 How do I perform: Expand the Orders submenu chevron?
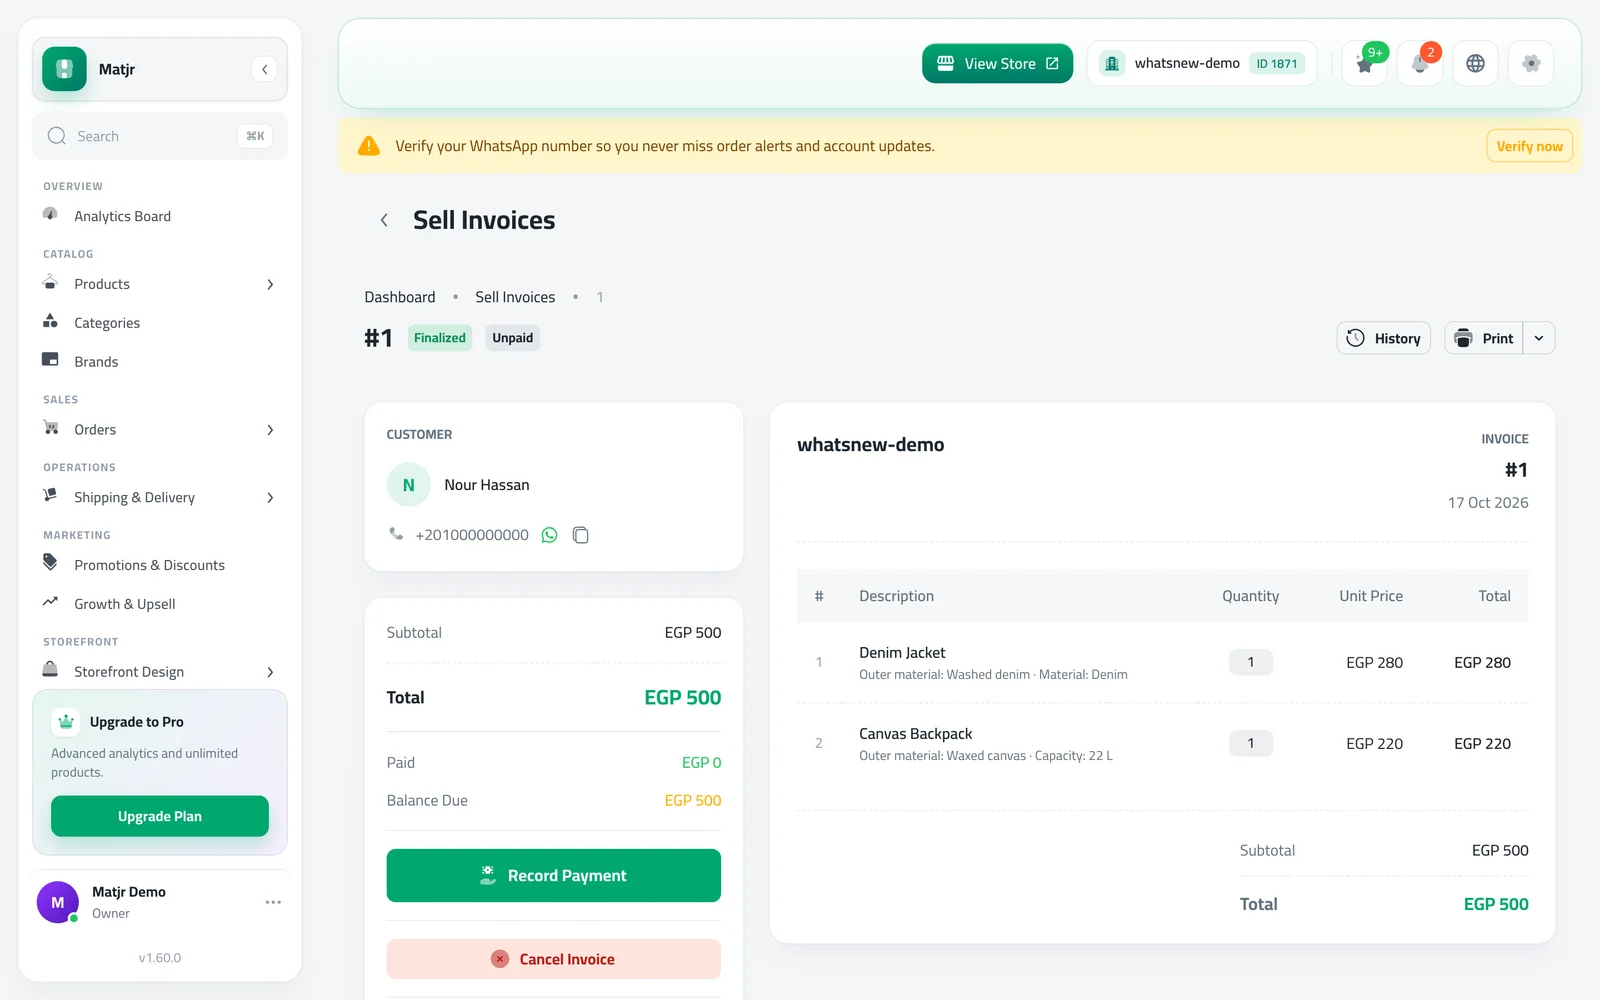(270, 430)
